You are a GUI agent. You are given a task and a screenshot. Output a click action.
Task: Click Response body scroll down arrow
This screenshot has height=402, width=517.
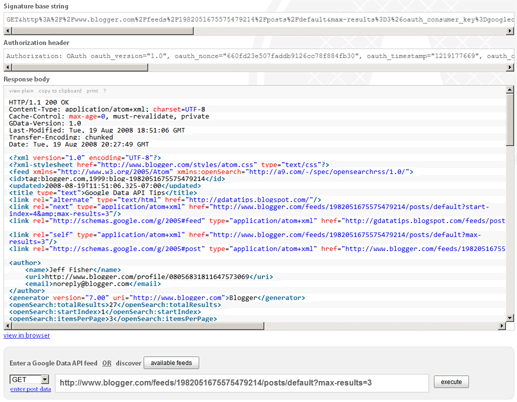pos(510,318)
